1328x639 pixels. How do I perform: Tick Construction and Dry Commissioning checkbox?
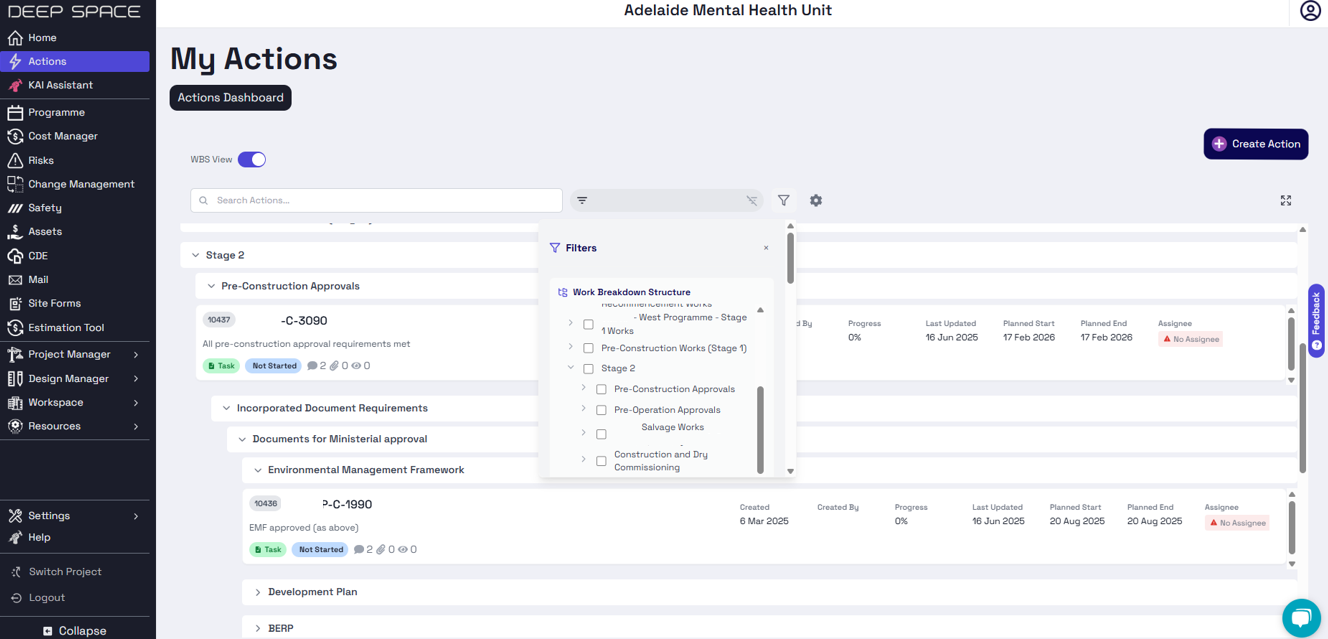[601, 461]
